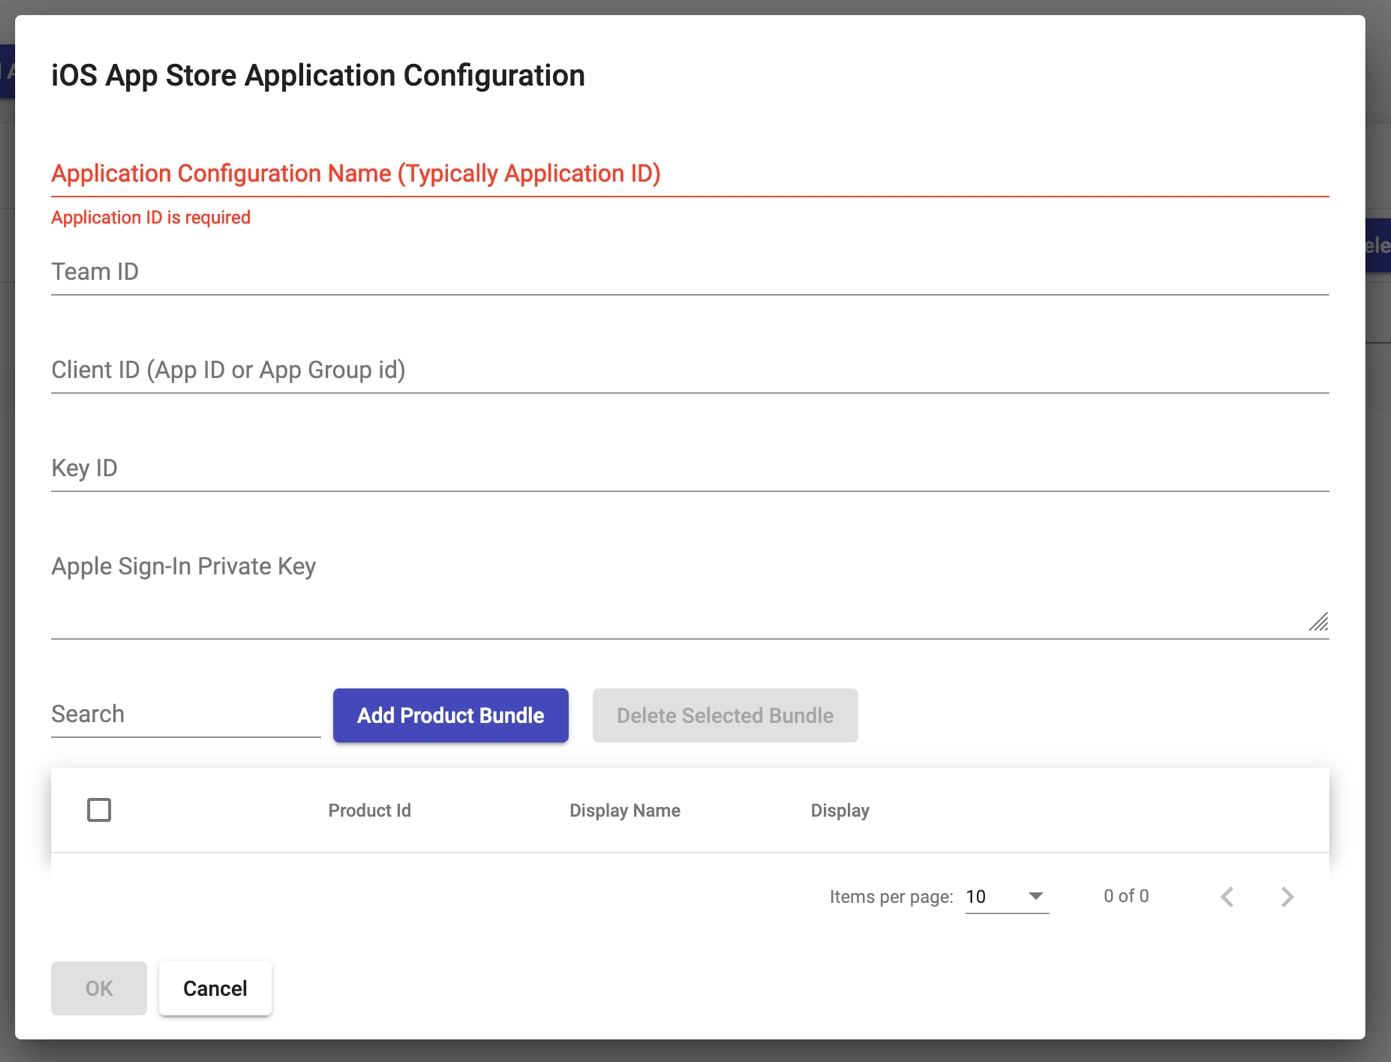Image resolution: width=1391 pixels, height=1062 pixels.
Task: Click the "Application ID is required" error message
Action: [x=151, y=218]
